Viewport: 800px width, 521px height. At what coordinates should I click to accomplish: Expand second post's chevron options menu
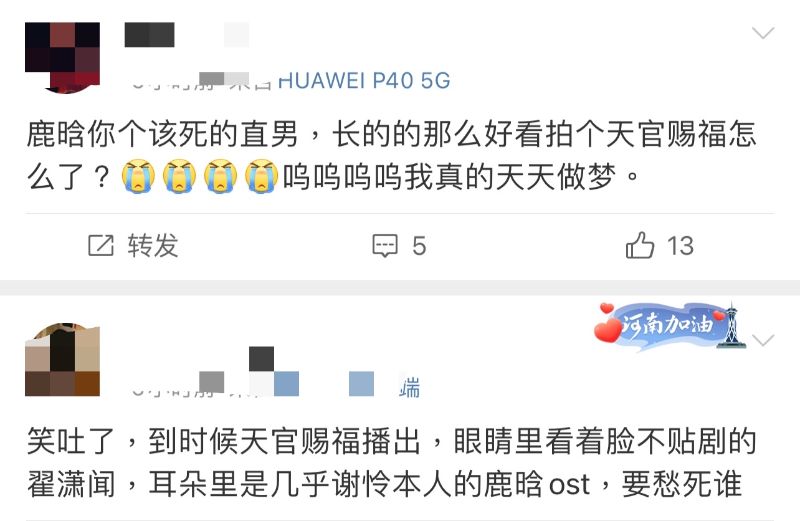(763, 340)
